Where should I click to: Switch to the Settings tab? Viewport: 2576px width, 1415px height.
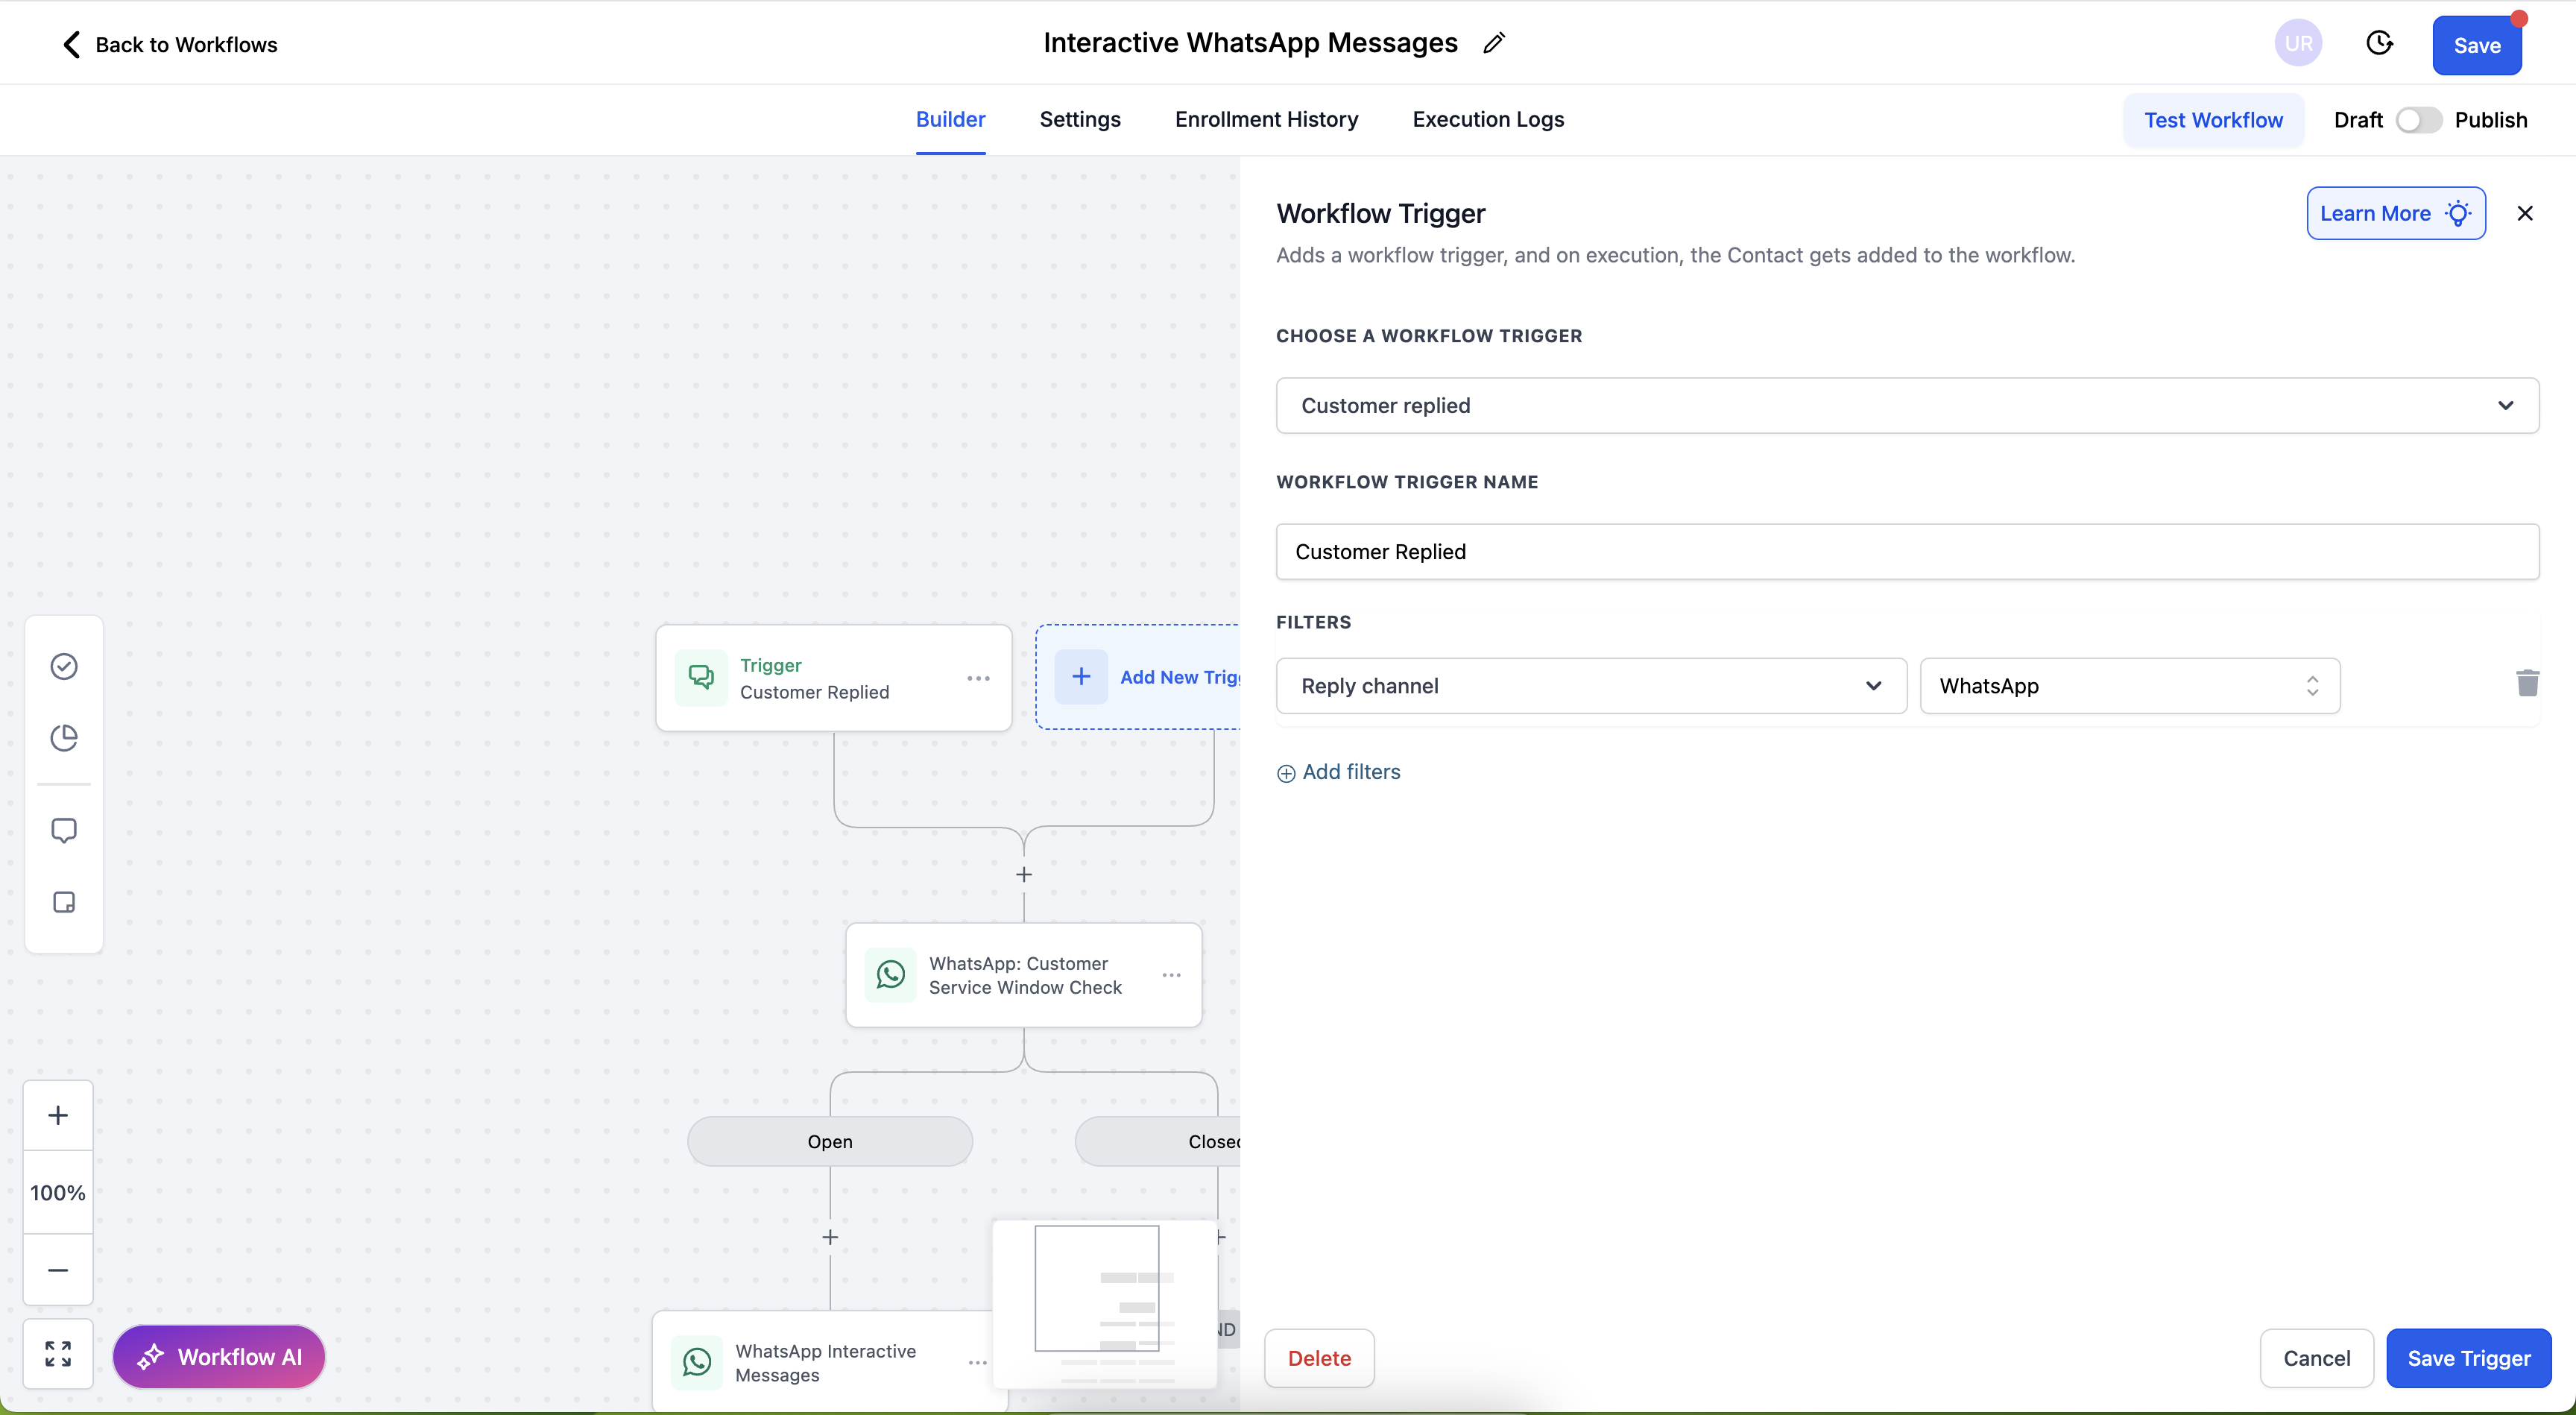(1080, 119)
